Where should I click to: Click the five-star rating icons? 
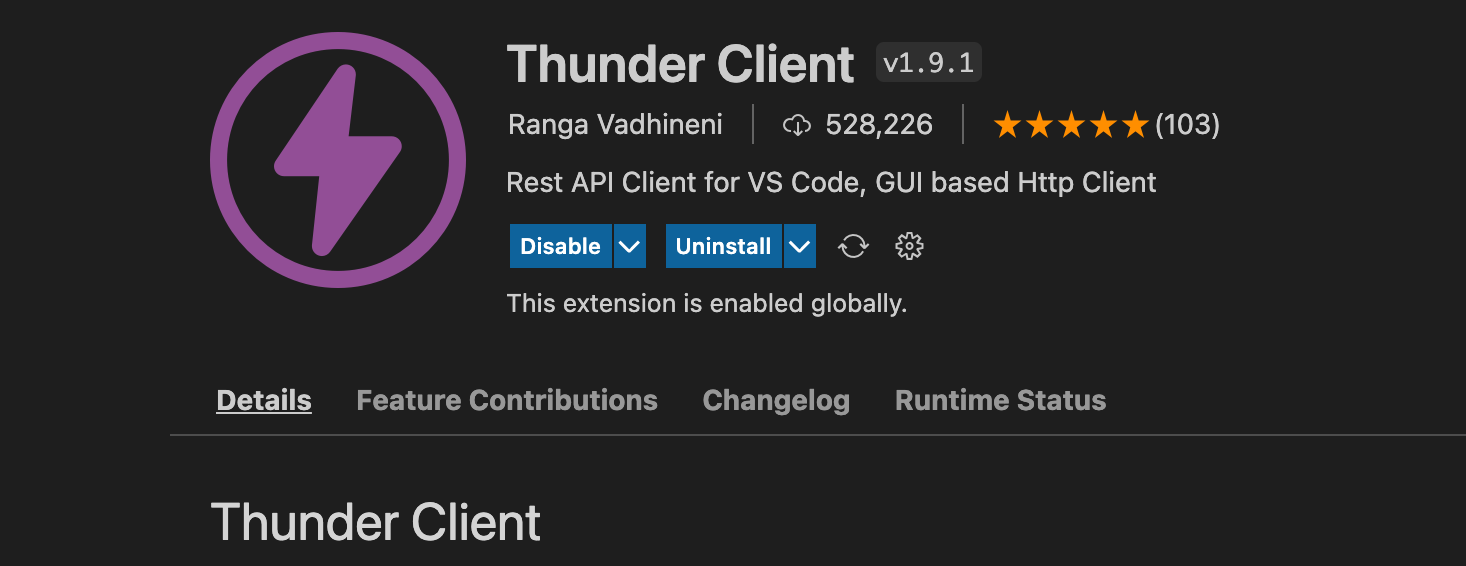(x=1070, y=125)
